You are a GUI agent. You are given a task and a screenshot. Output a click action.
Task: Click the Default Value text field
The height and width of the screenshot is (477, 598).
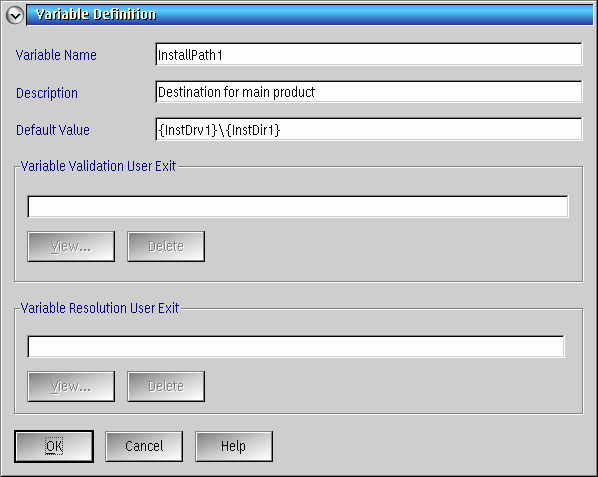[x=369, y=129]
